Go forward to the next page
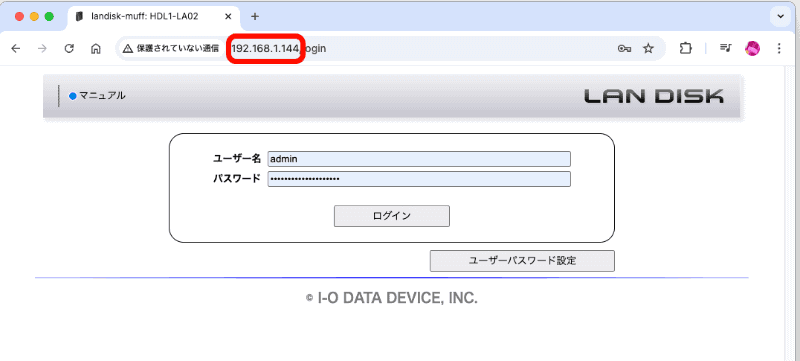 (43, 48)
